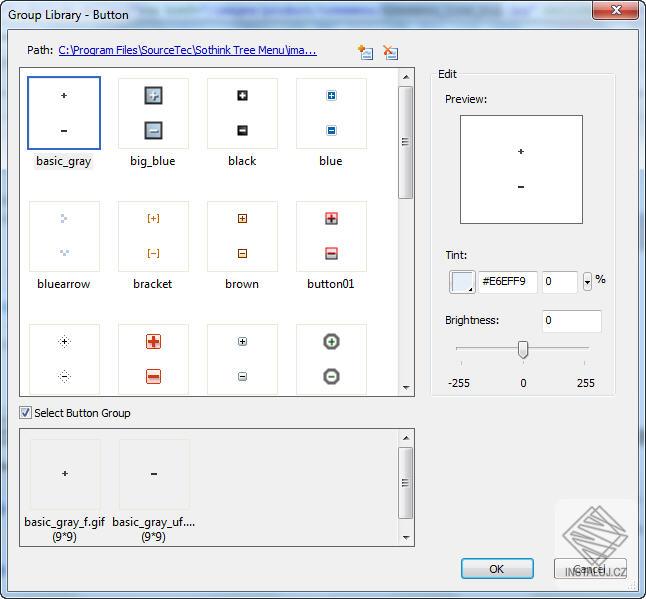Click the library list scroll down arrow
Image resolution: width=646 pixels, height=599 pixels.
pos(406,387)
